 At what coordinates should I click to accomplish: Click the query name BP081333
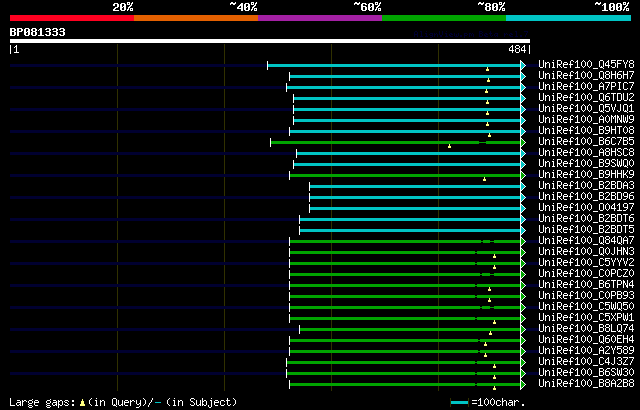point(38,32)
